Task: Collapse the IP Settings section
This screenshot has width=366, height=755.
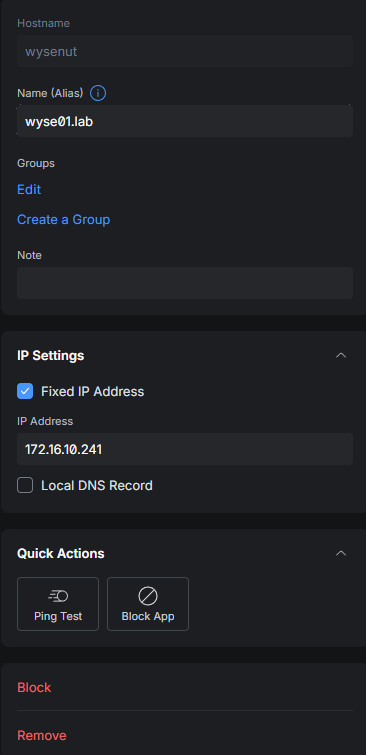Action: coord(341,355)
